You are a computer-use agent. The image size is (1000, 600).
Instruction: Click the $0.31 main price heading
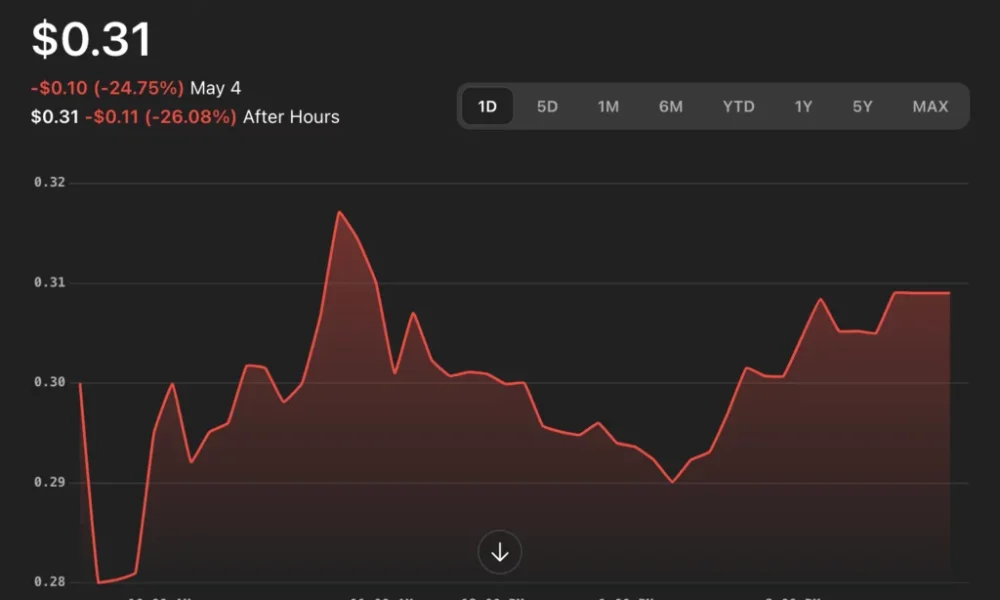[x=91, y=40]
